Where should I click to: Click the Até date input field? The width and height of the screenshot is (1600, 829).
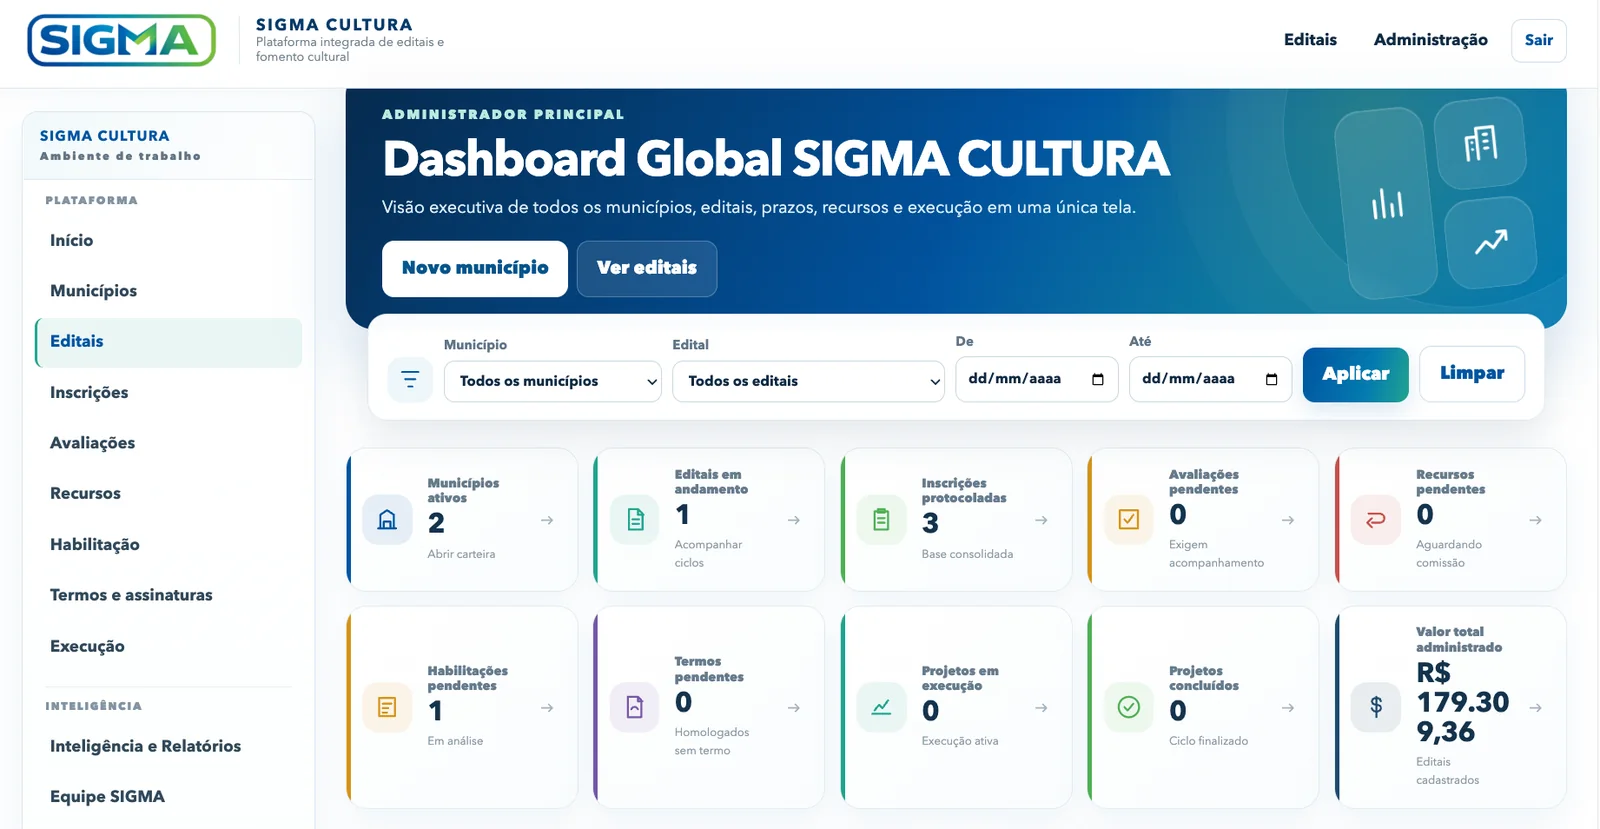point(1210,379)
